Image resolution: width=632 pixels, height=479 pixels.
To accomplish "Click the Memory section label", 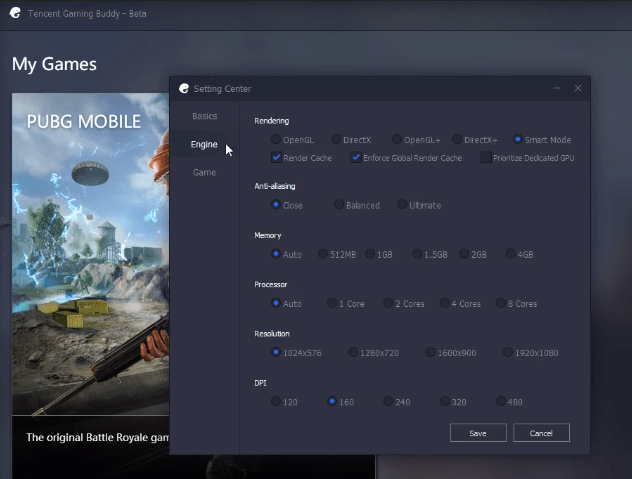I will (x=268, y=235).
